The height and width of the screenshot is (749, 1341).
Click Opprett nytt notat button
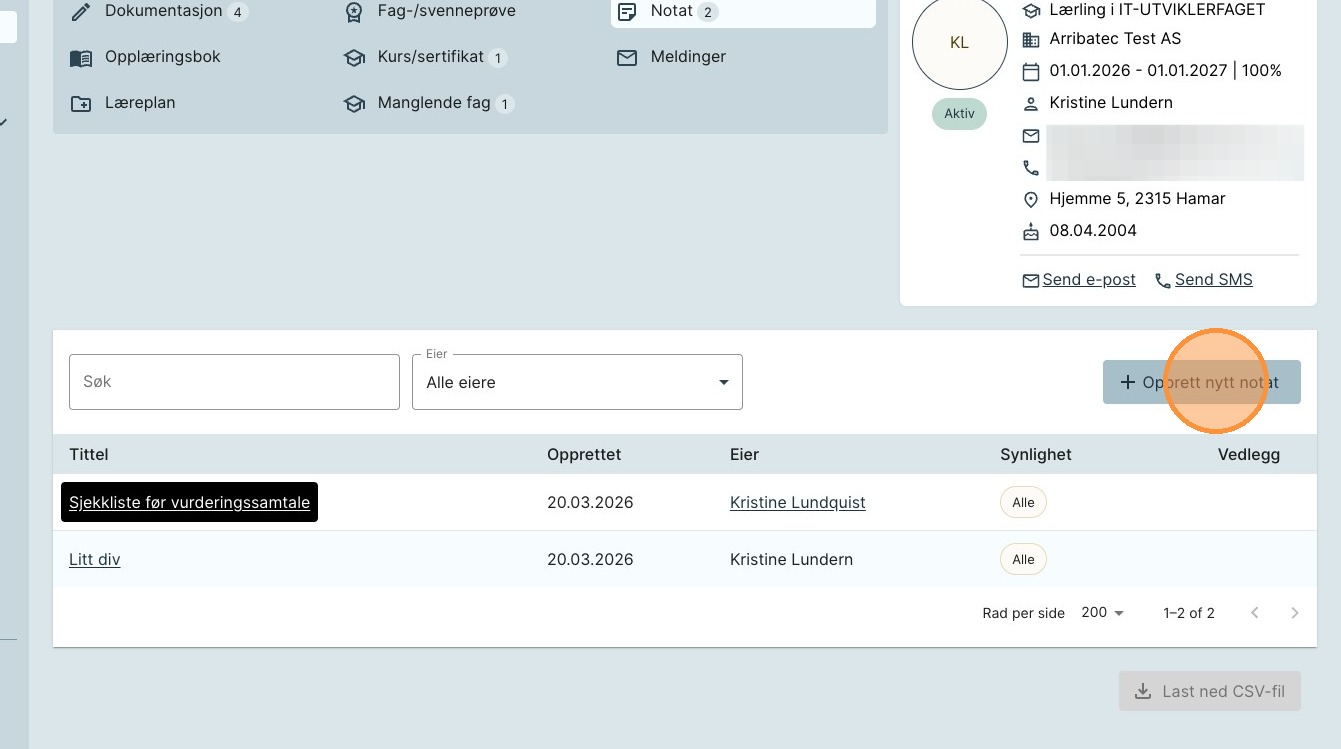pos(1201,382)
